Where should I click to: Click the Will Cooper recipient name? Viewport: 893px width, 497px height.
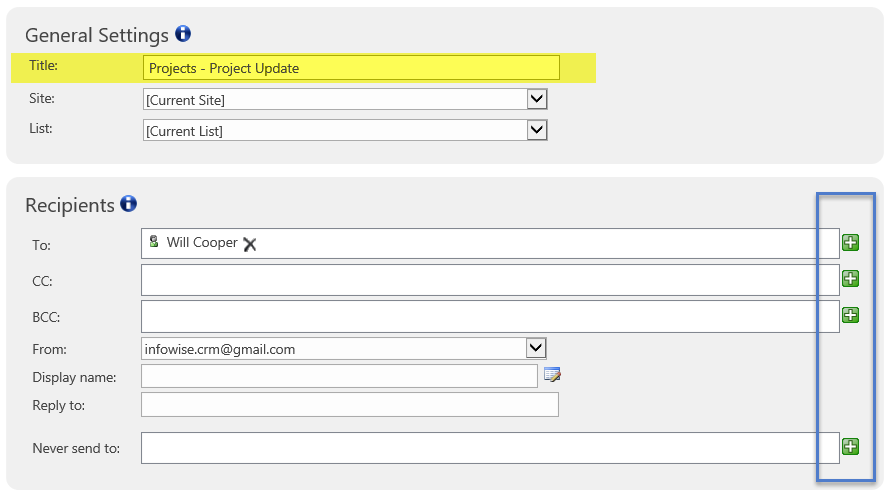tap(202, 243)
